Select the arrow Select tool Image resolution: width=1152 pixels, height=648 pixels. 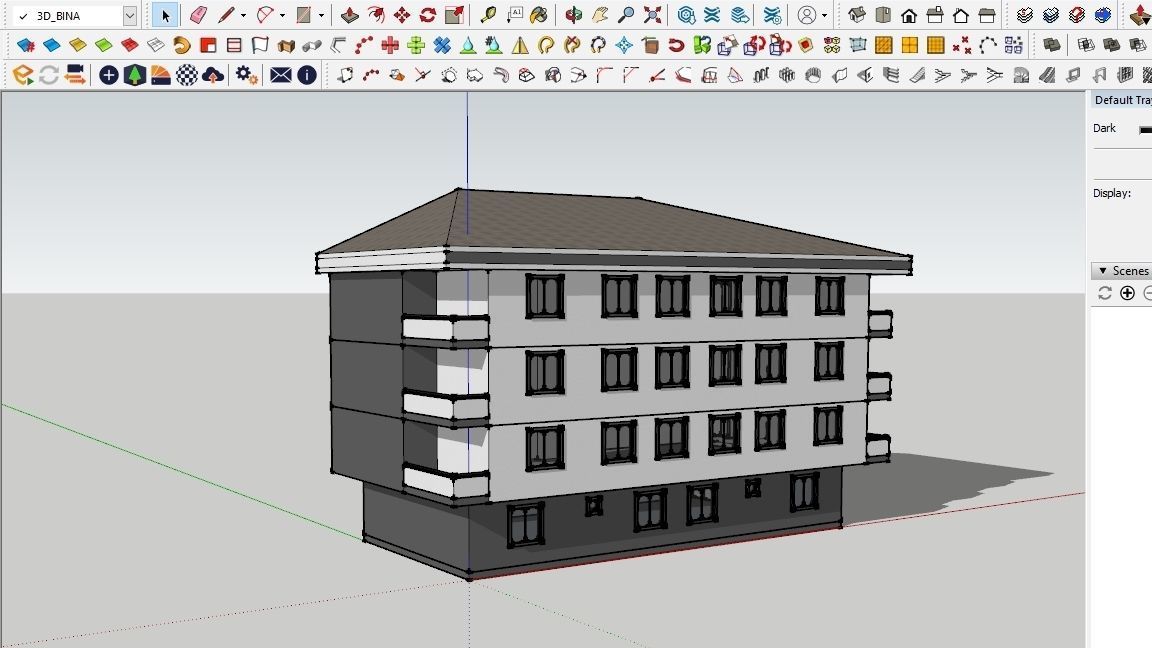(165, 15)
